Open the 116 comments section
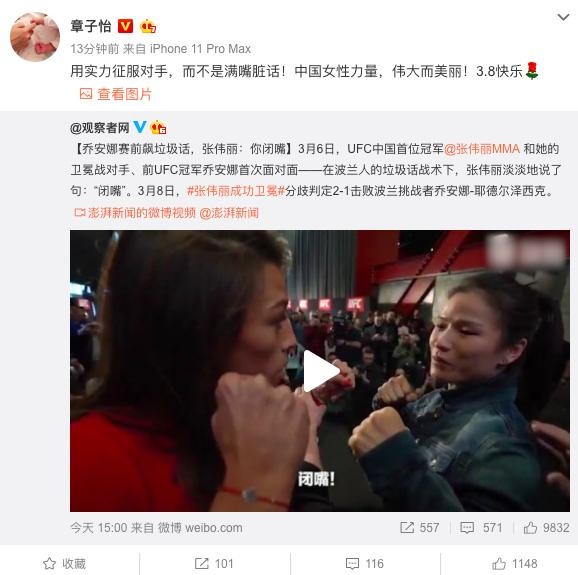 pos(365,564)
